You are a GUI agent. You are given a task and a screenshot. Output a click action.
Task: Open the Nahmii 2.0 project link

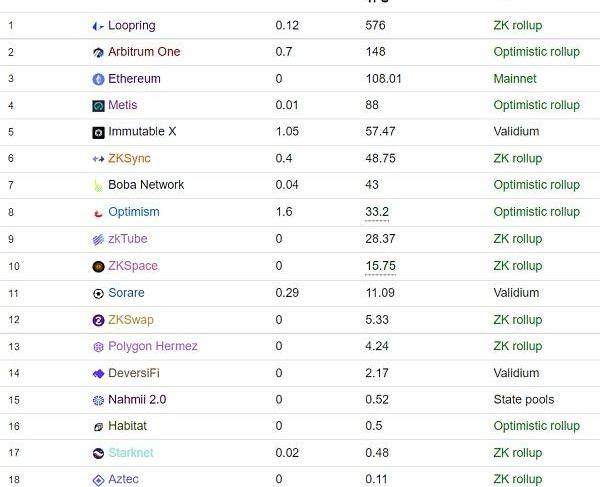[137, 400]
